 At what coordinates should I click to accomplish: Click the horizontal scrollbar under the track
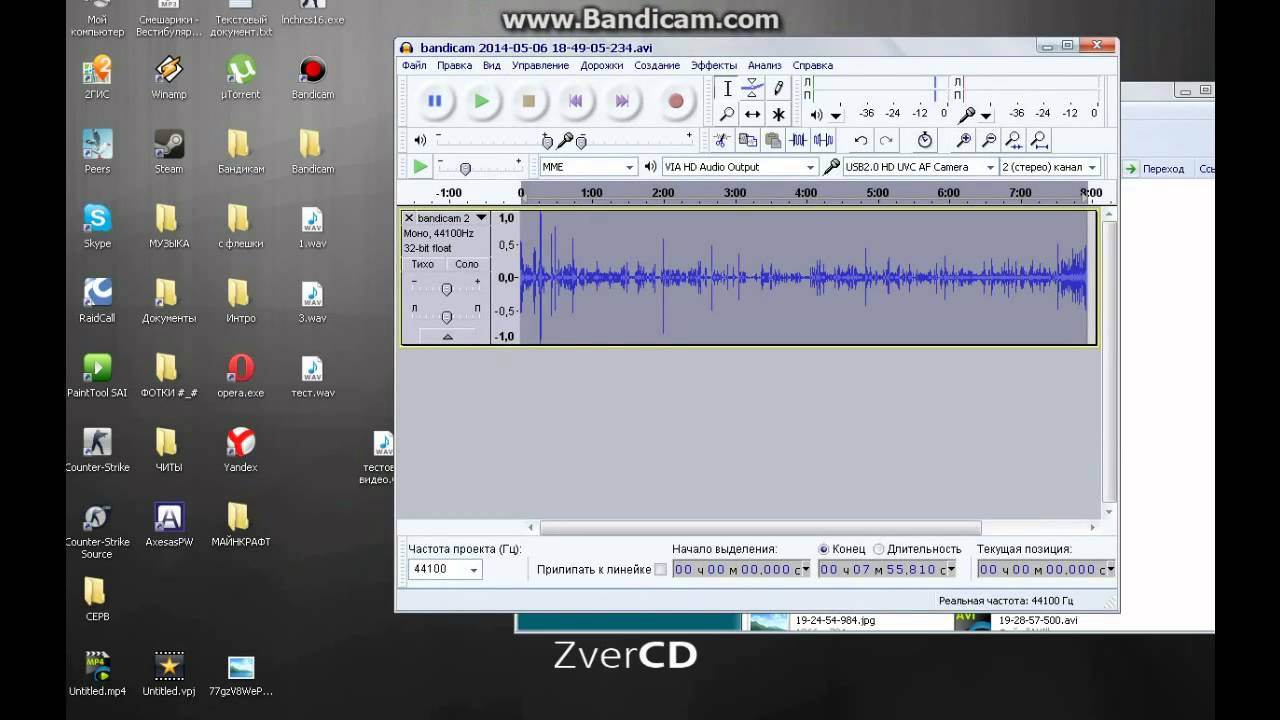coord(760,528)
